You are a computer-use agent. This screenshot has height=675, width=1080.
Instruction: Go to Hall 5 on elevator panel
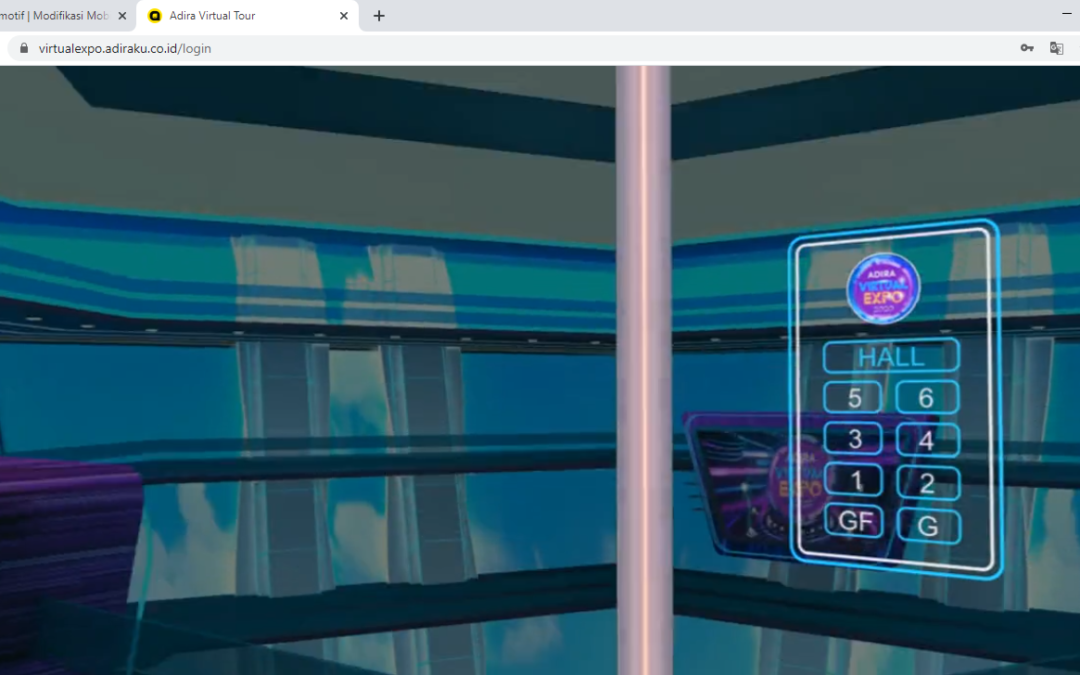tap(854, 398)
